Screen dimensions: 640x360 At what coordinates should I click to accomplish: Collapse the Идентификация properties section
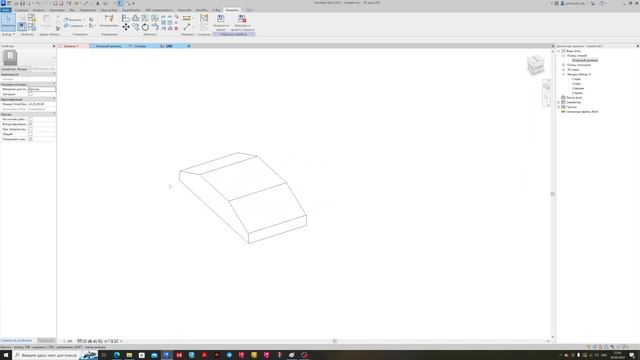coord(54,99)
